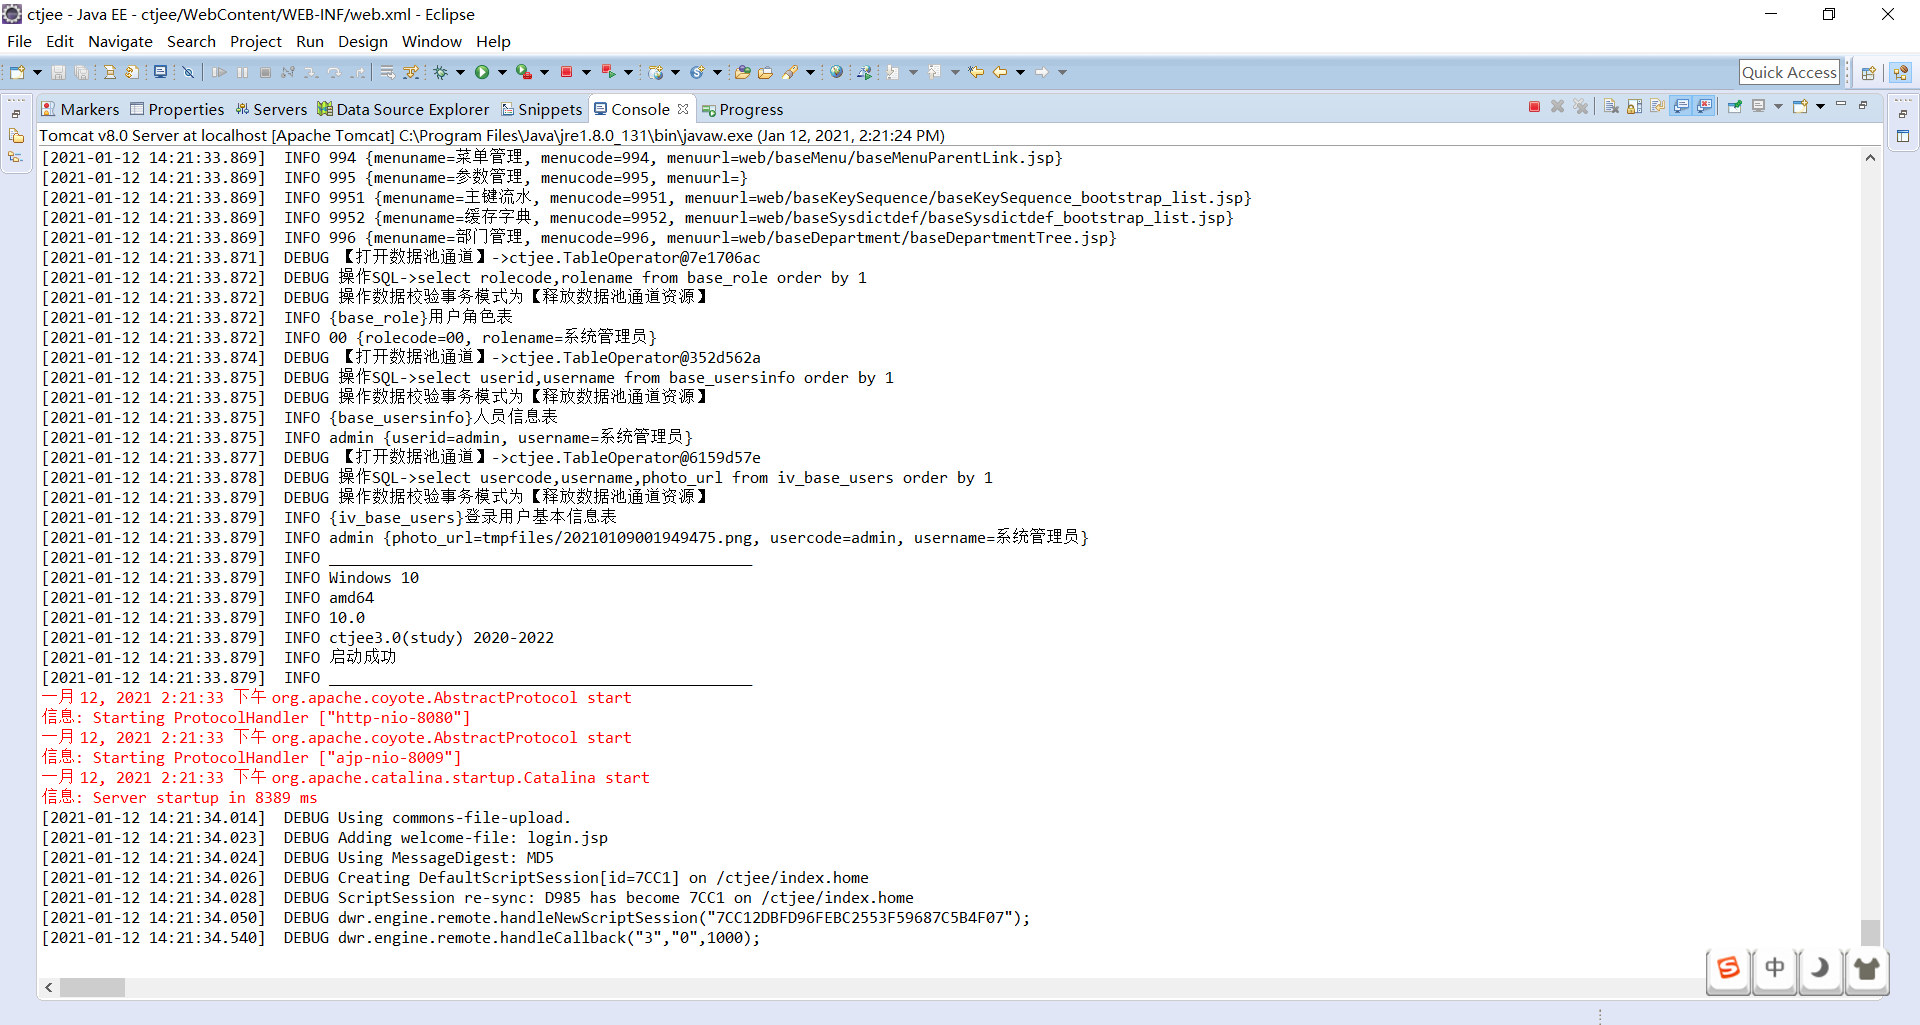Image resolution: width=1920 pixels, height=1025 pixels.
Task: Switch to the Snippets tab
Action: (541, 109)
